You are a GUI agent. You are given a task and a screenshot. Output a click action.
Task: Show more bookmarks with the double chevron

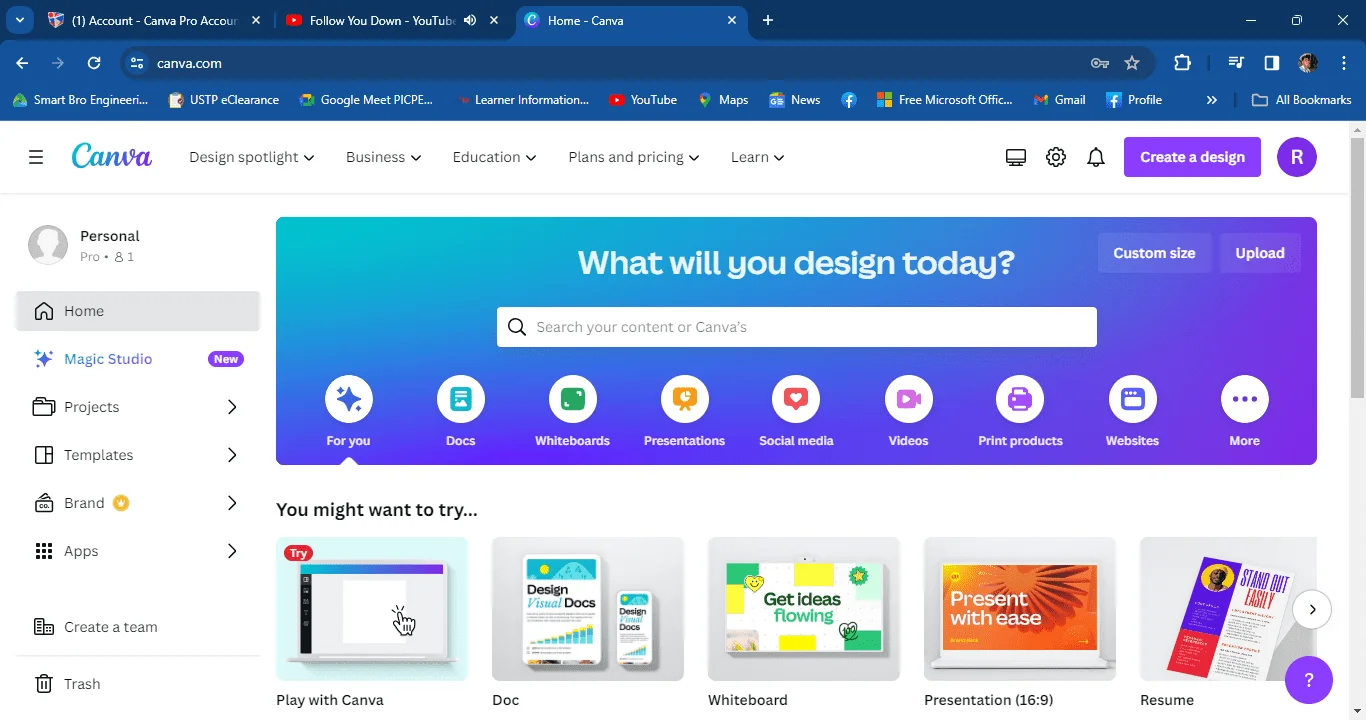(x=1212, y=100)
